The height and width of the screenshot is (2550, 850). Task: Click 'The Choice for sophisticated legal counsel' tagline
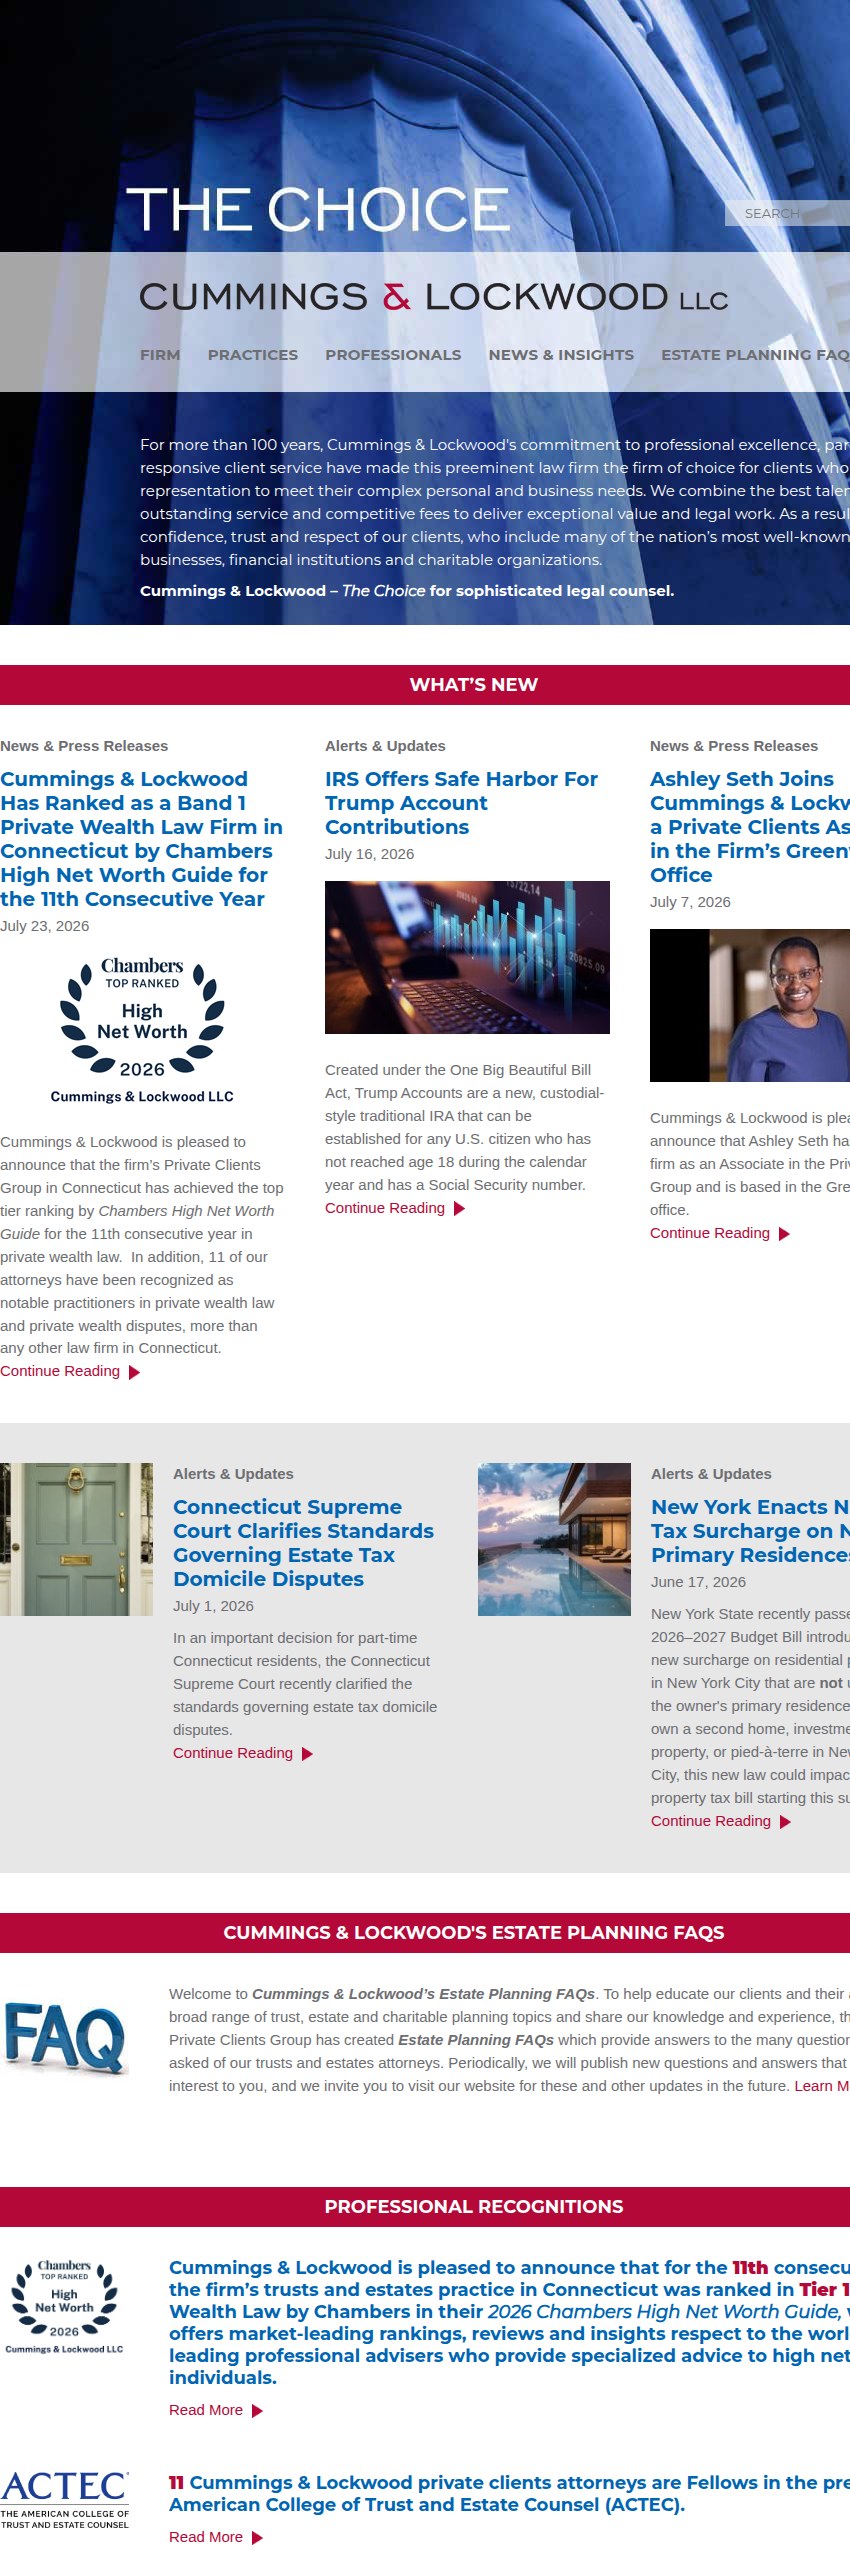pyautogui.click(x=407, y=591)
